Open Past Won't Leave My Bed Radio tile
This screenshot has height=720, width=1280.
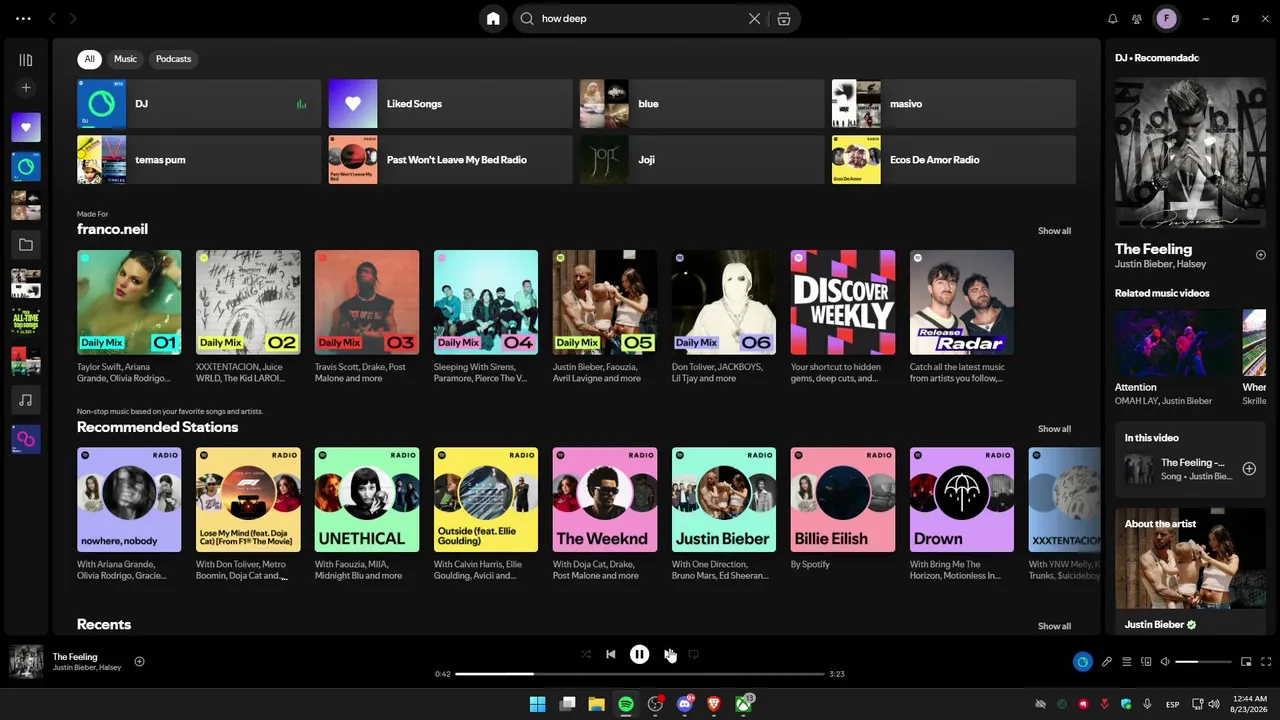(451, 160)
